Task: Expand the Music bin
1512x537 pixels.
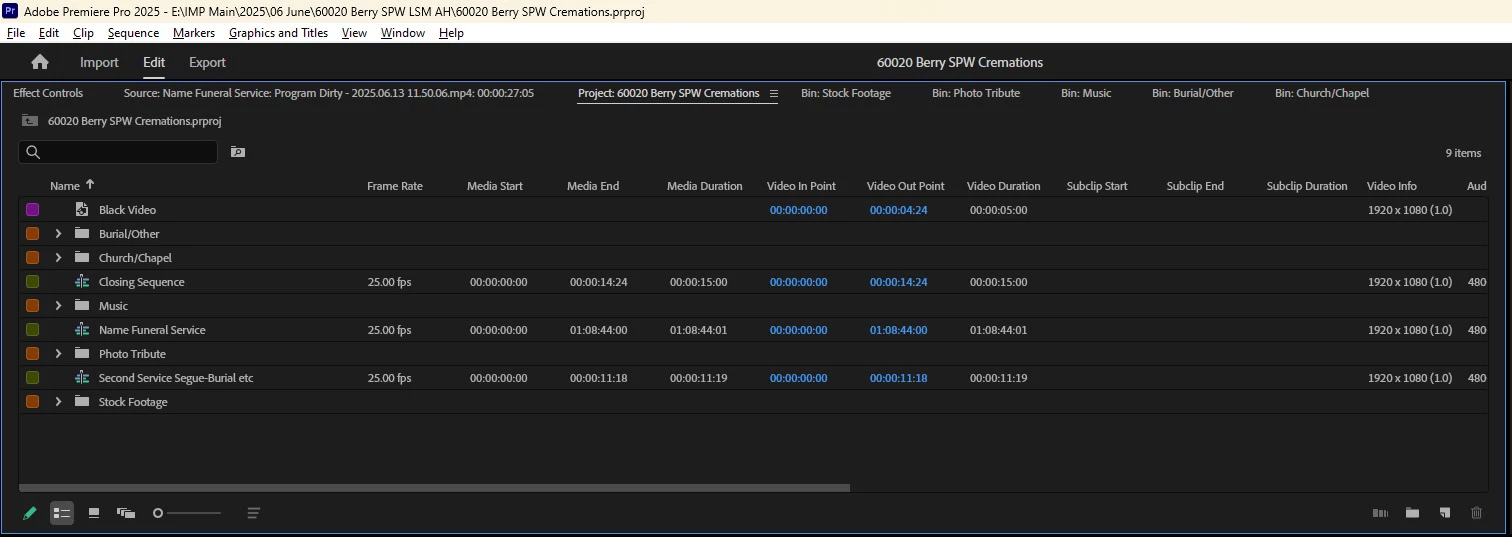Action: 58,306
